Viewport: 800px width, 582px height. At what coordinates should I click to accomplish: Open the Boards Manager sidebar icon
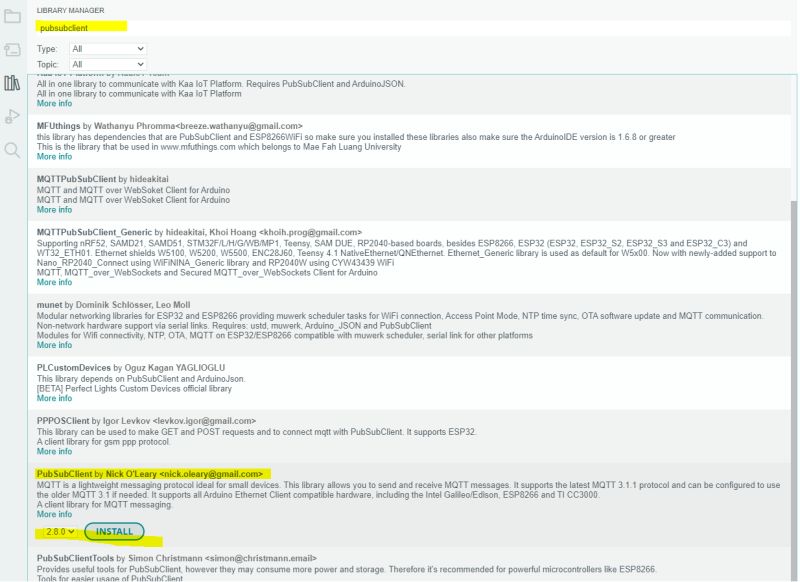tap(12, 49)
